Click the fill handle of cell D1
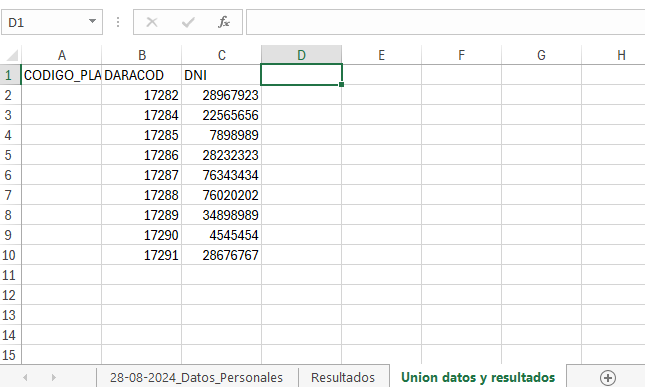 (x=341, y=84)
